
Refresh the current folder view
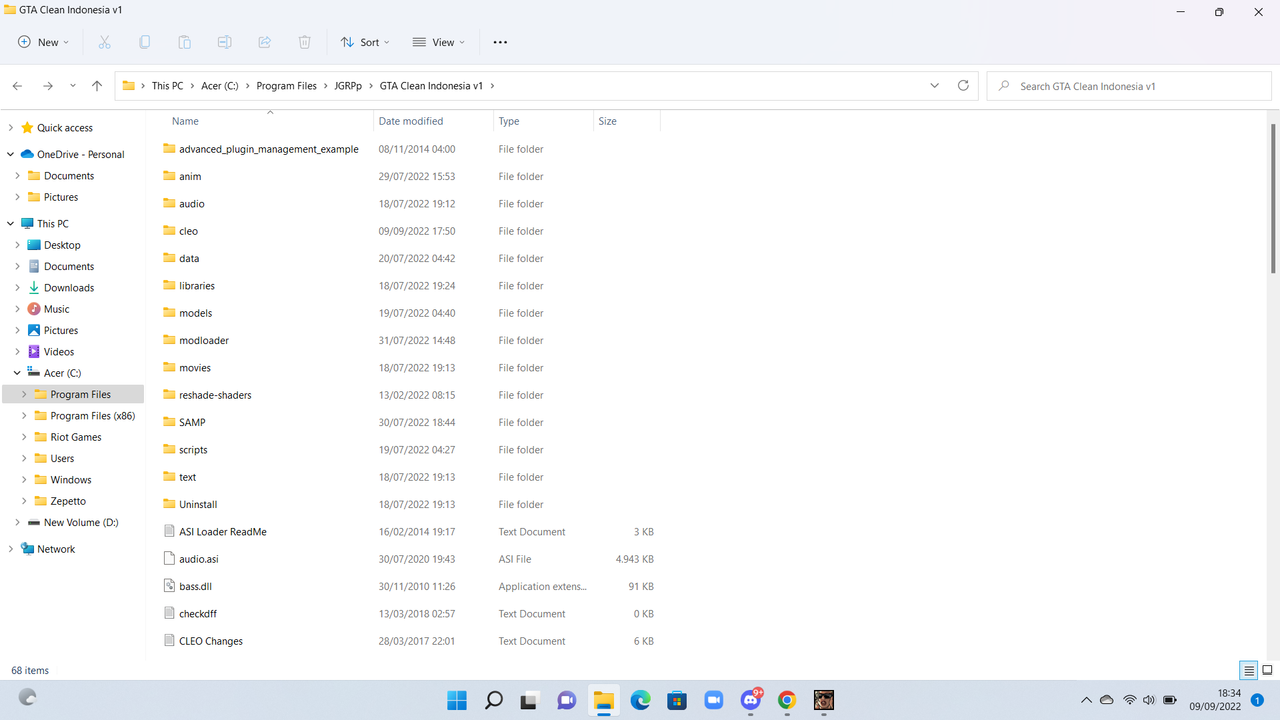click(963, 86)
